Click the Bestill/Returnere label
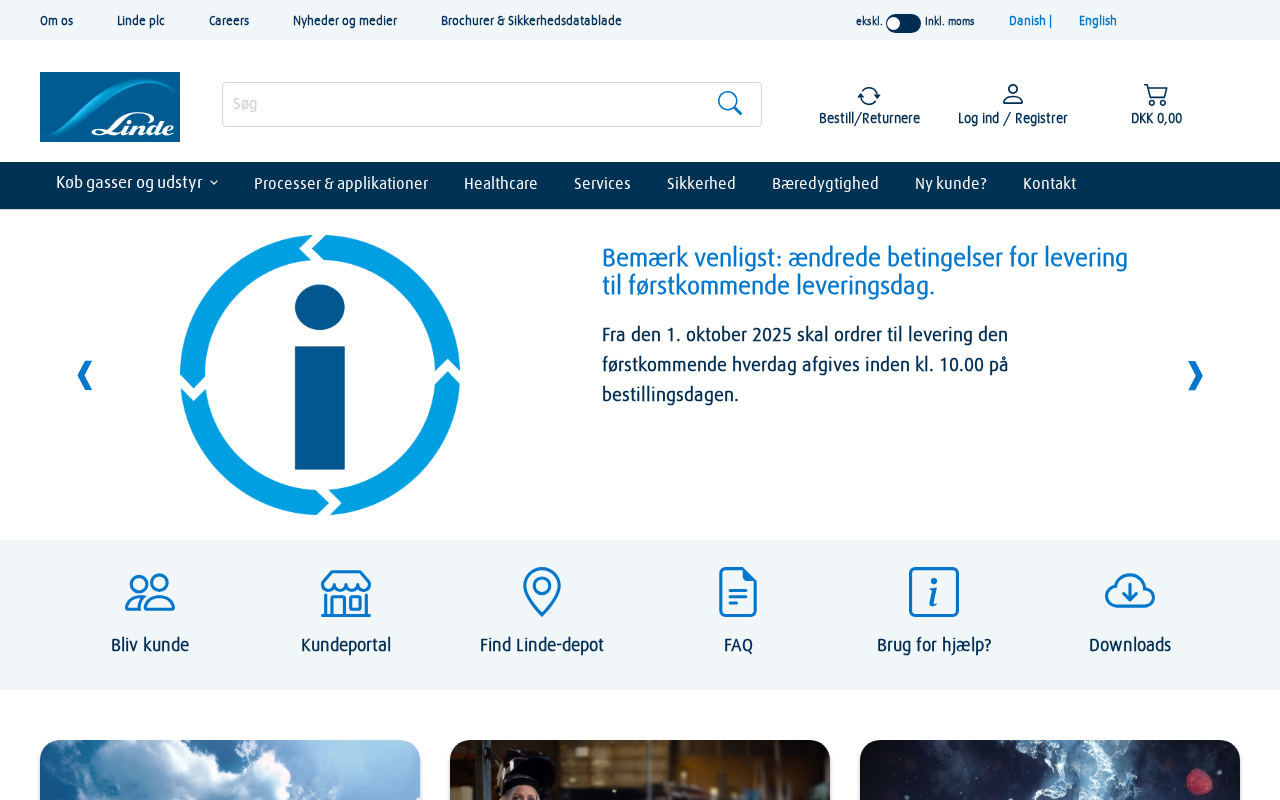 869,119
